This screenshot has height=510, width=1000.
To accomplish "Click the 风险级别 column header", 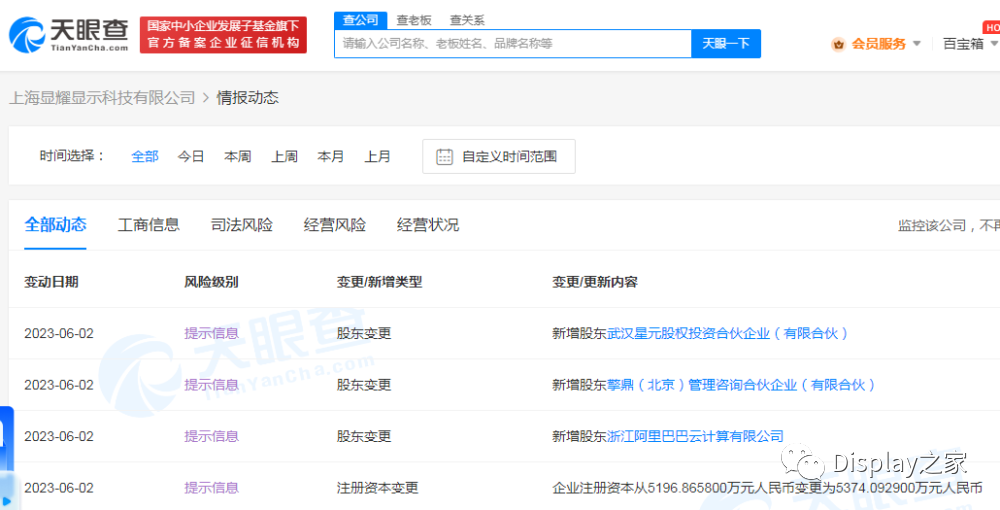I will tap(211, 282).
